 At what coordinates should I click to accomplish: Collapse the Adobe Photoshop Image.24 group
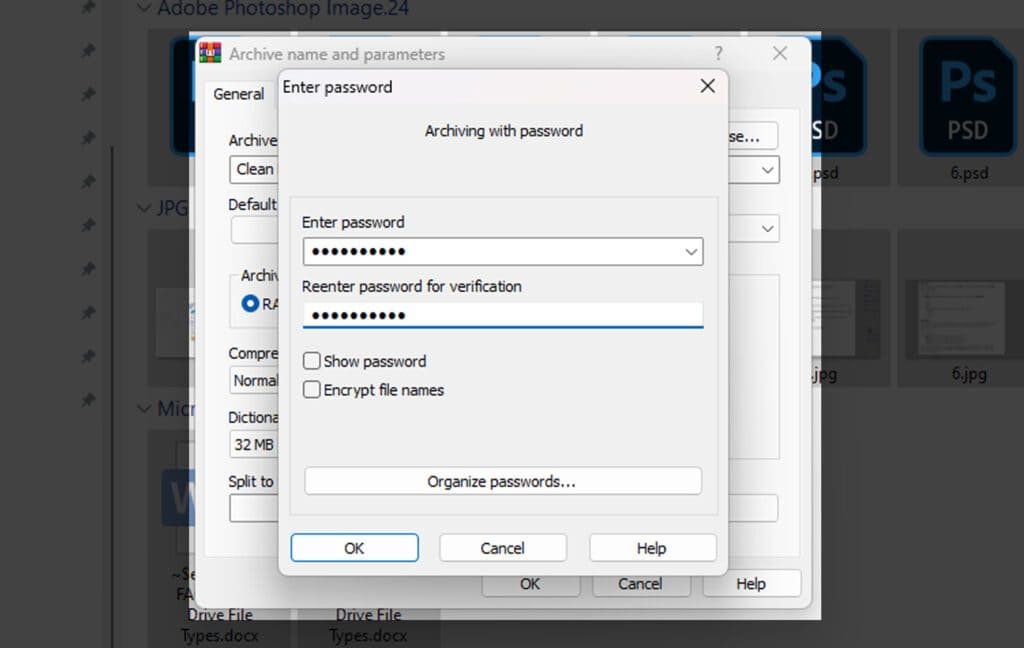coord(144,8)
